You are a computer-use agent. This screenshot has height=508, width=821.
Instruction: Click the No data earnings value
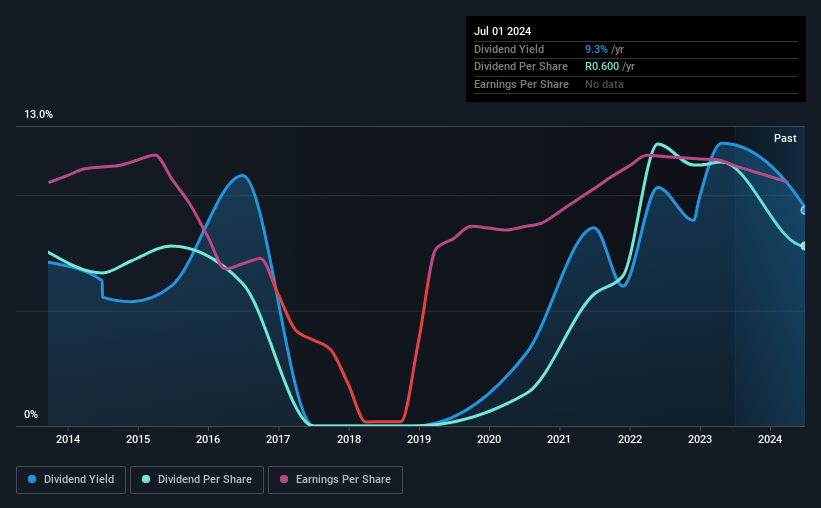tap(604, 84)
